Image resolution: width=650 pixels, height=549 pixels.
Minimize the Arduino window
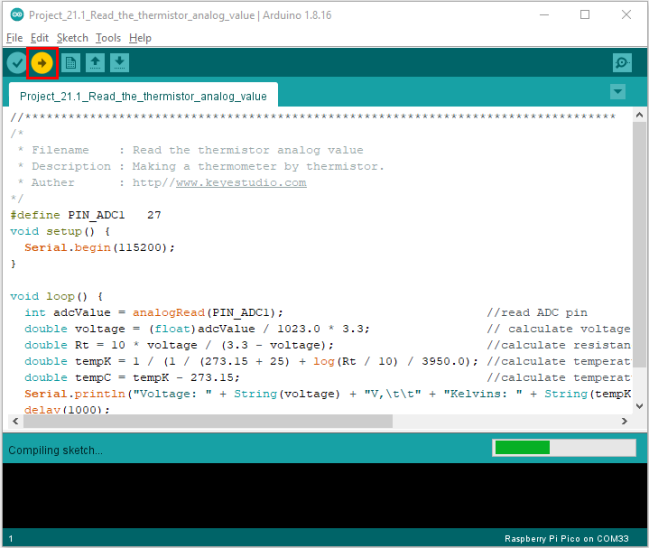point(544,15)
